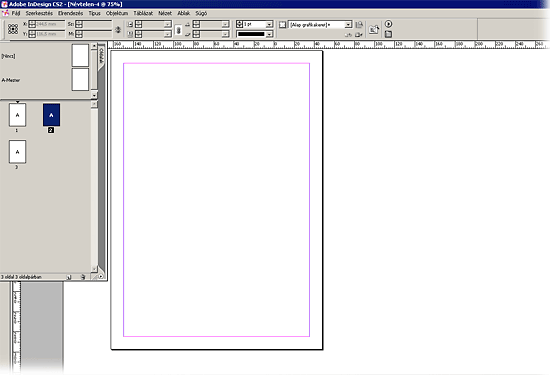Click the reference point locator grid icon
Screen dimensions: 550x375
[x=13, y=29]
